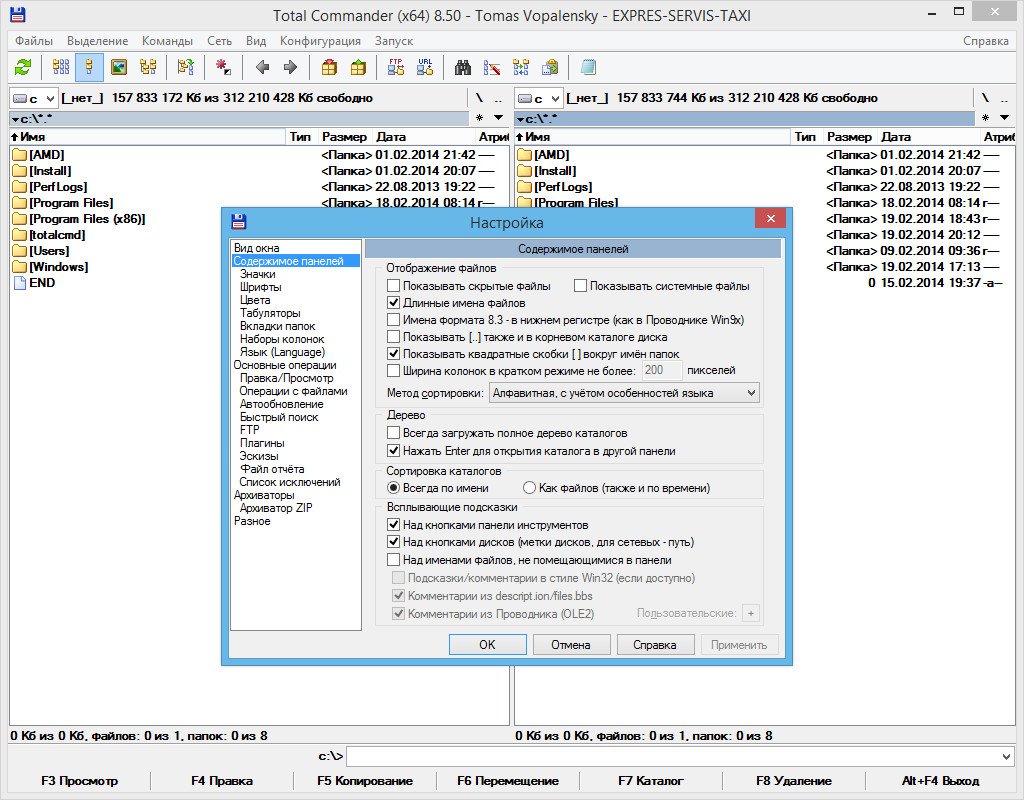Uncheck Длинные имена файлов option

(x=393, y=303)
